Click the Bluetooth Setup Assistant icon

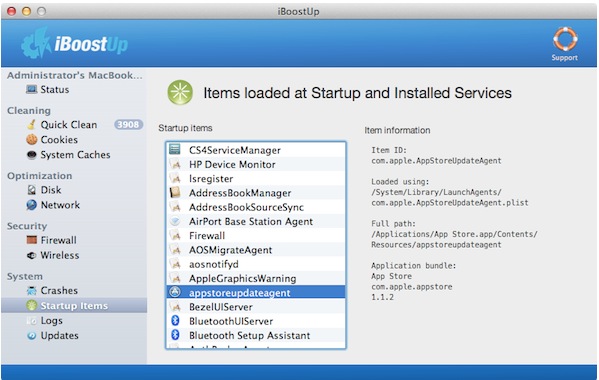click(175, 335)
